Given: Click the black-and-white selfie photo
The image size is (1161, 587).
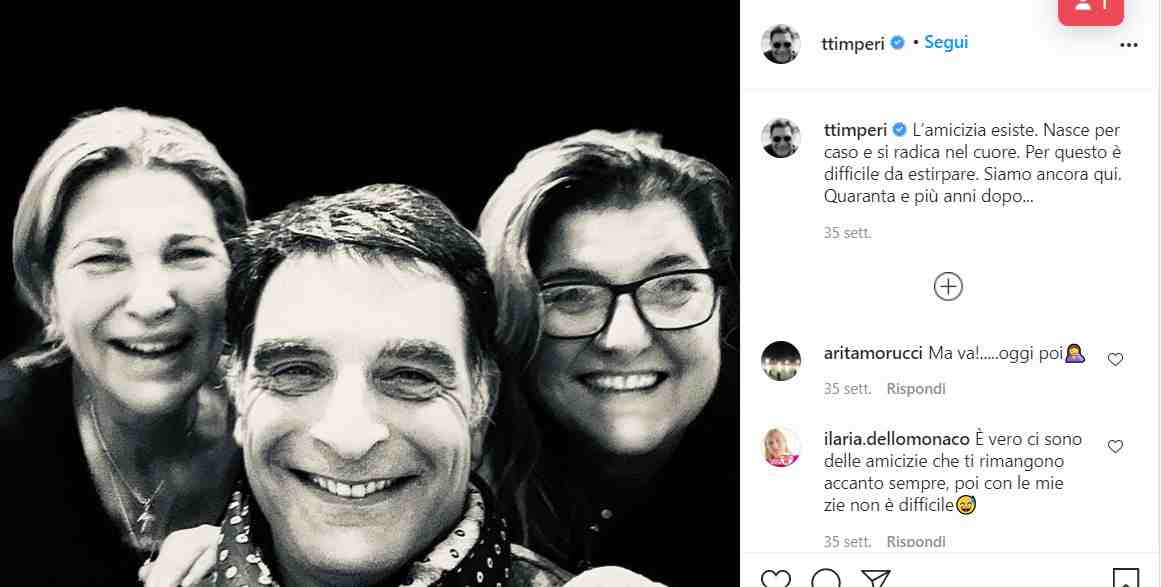Looking at the screenshot, I should coord(370,300).
